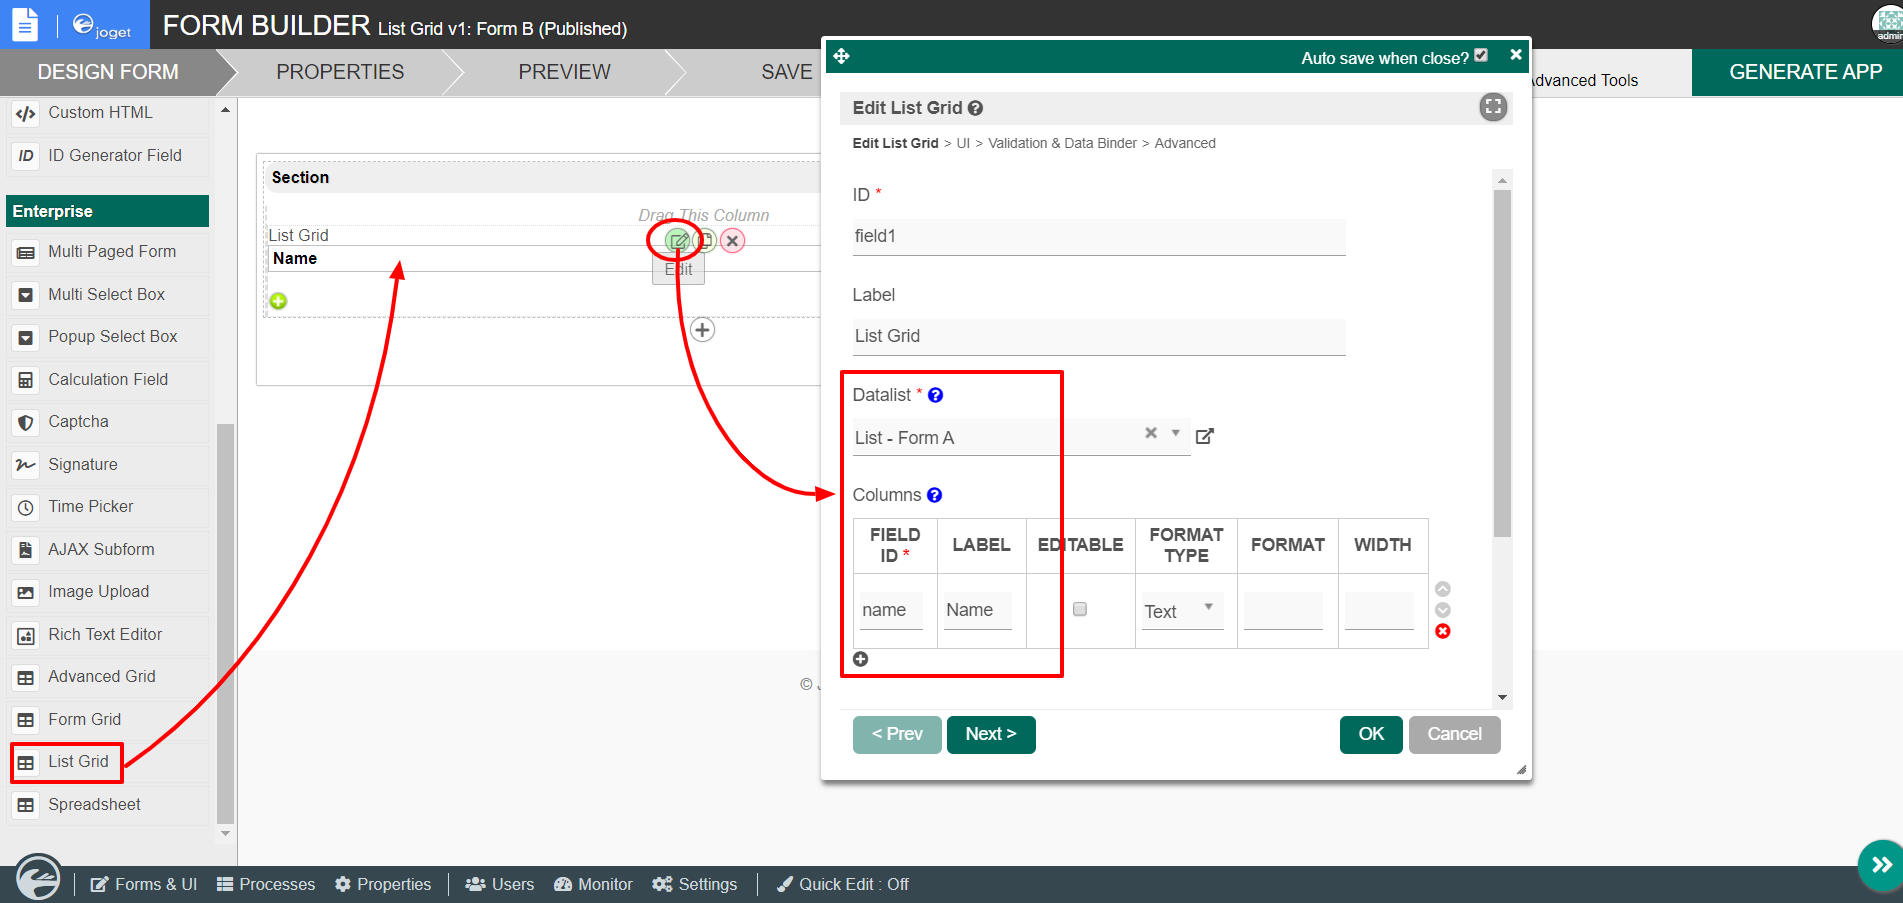
Task: Open the PREVIEW tab
Action: tap(564, 72)
